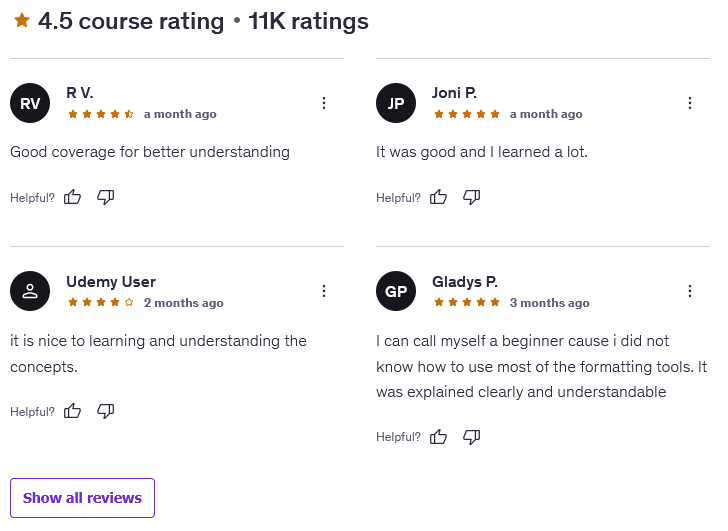728x531 pixels.
Task: Open more options for Joni P.'s review
Action: tap(690, 103)
